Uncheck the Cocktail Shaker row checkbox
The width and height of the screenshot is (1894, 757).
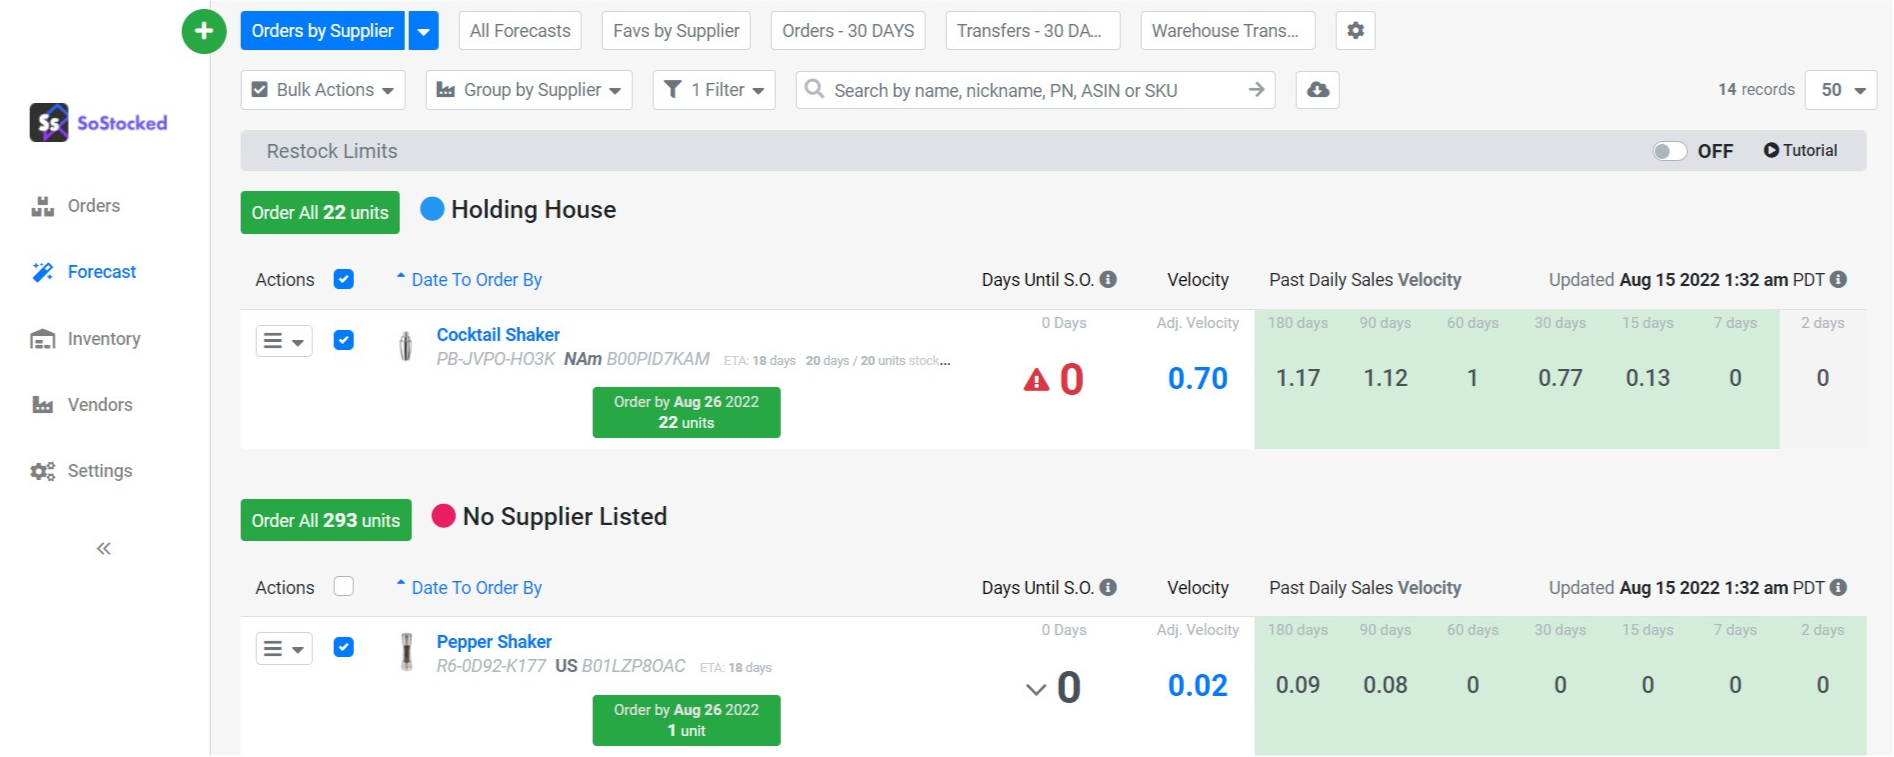point(343,340)
